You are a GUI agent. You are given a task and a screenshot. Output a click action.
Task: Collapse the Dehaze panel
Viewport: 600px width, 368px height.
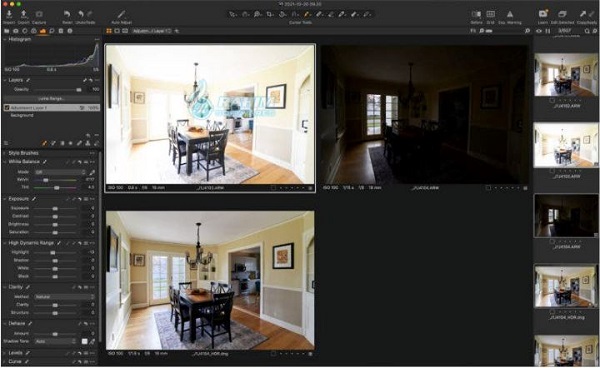click(5, 324)
